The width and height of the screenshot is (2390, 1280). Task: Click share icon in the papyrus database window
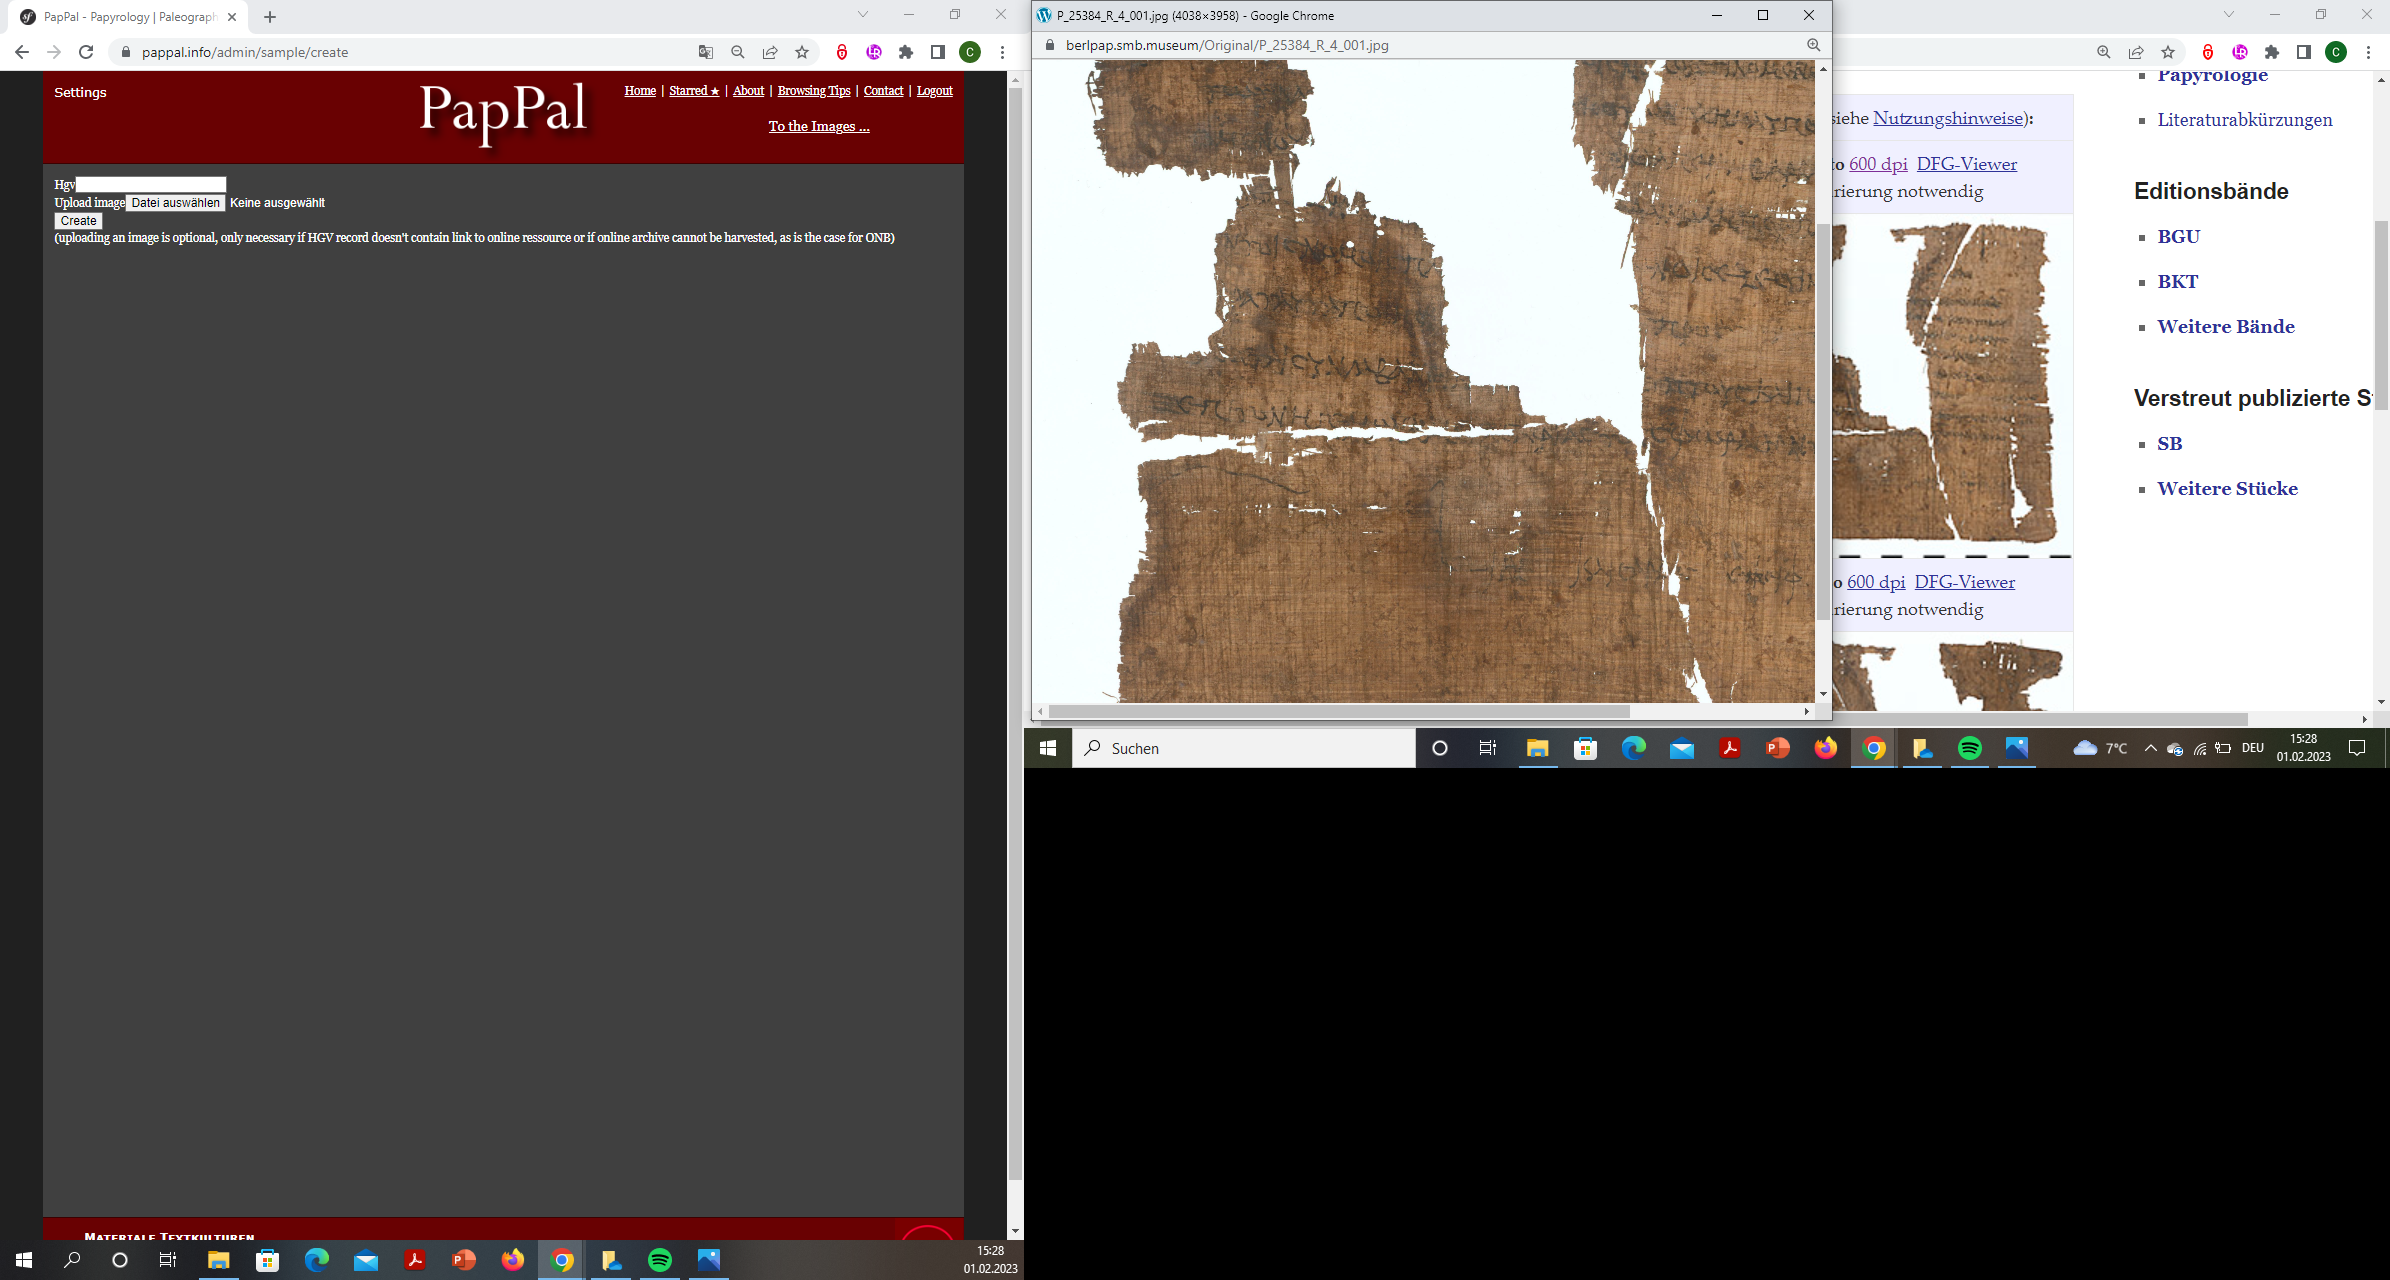(x=2136, y=52)
